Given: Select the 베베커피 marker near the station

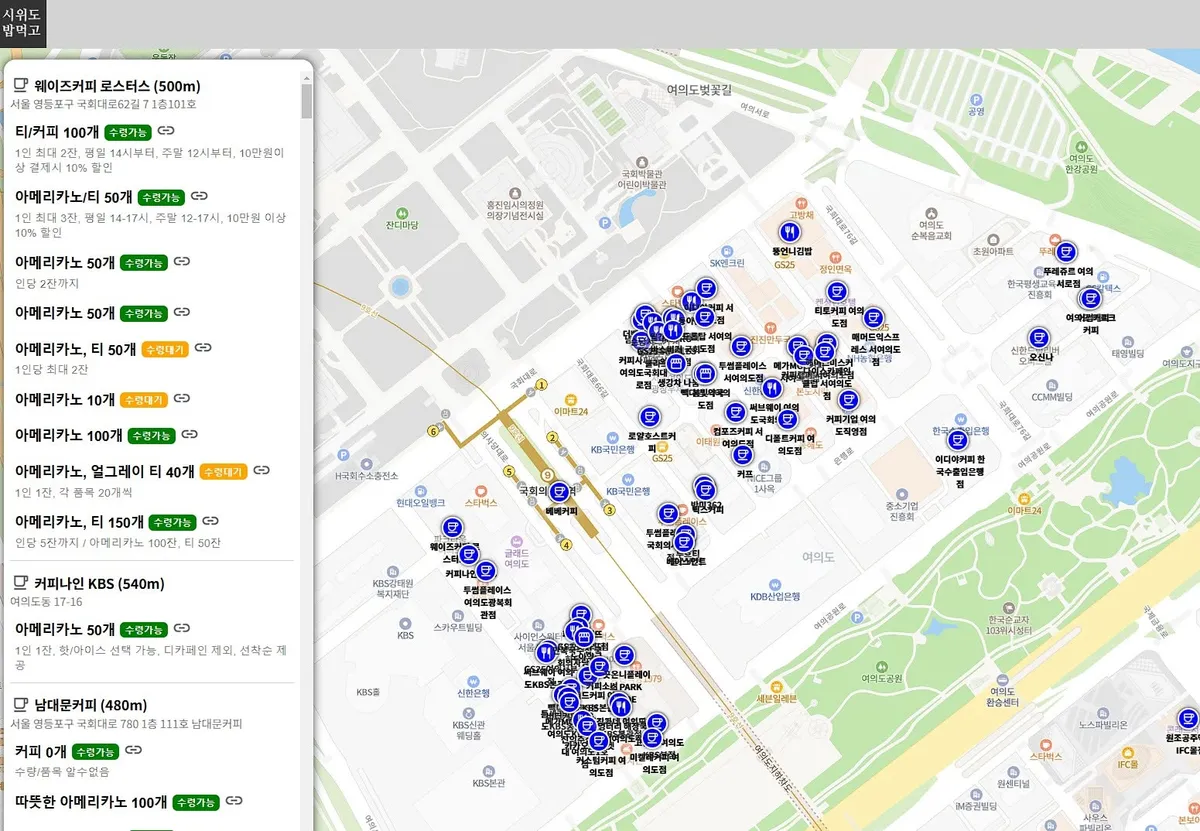Looking at the screenshot, I should pos(560,492).
